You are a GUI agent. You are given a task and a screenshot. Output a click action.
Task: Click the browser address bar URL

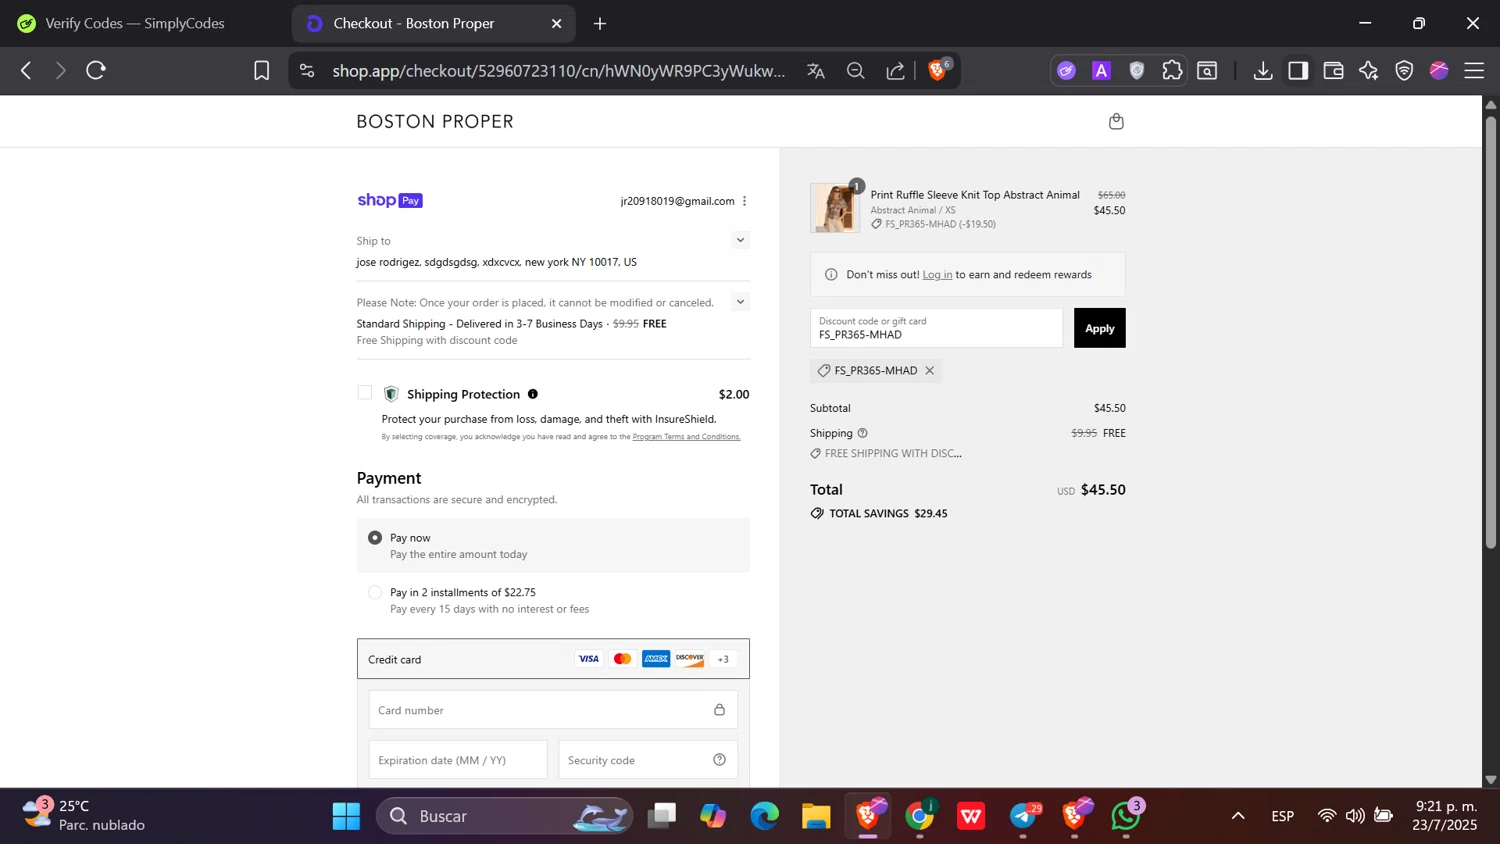coord(558,71)
